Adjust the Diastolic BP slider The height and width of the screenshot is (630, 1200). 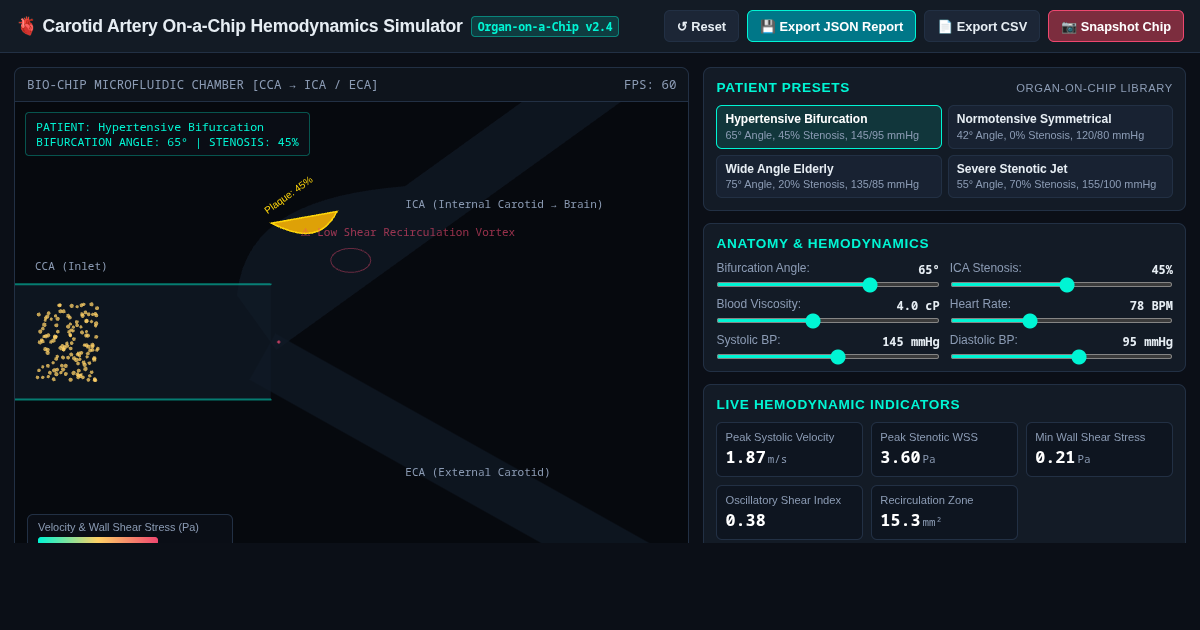(1061, 357)
